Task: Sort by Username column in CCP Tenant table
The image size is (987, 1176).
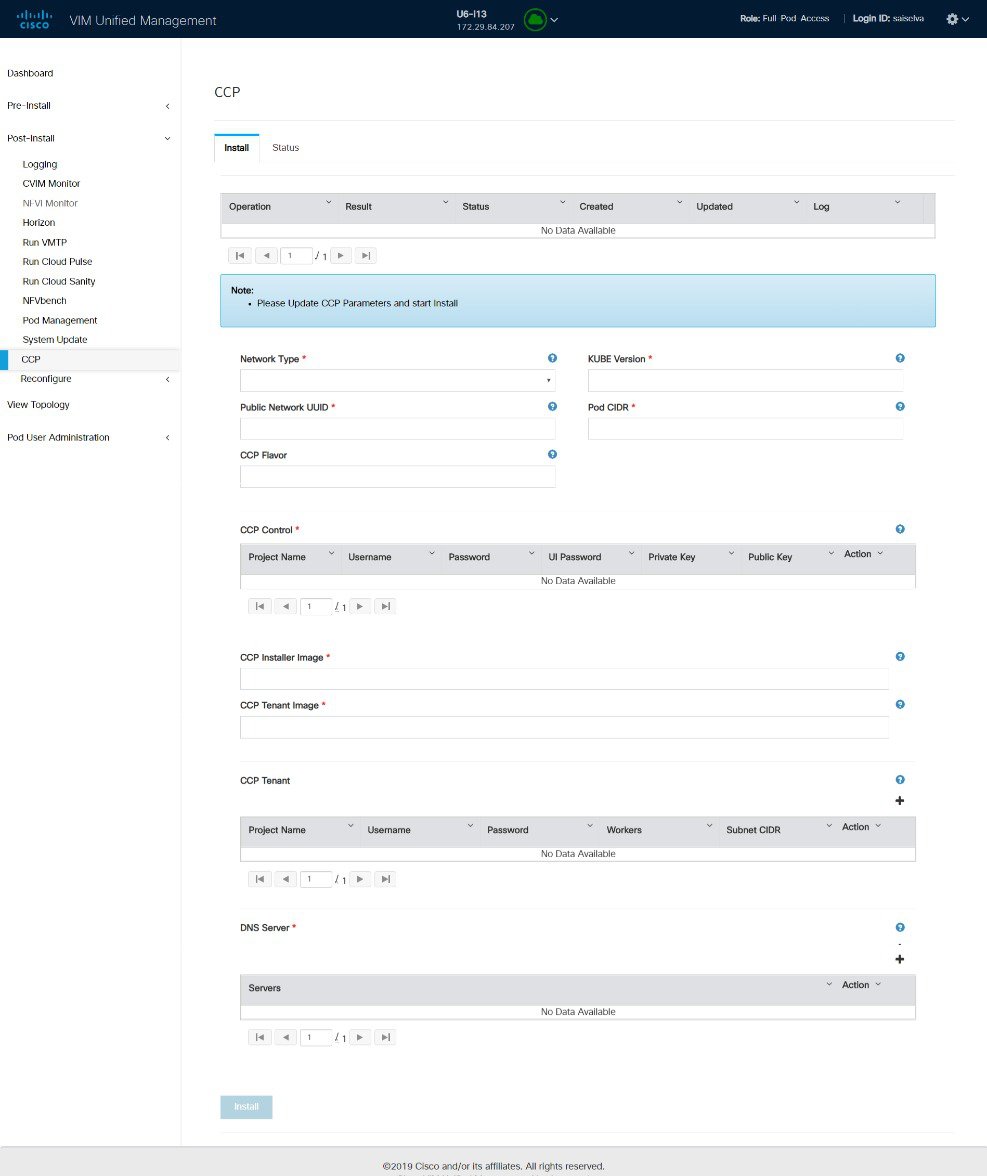Action: (x=388, y=830)
